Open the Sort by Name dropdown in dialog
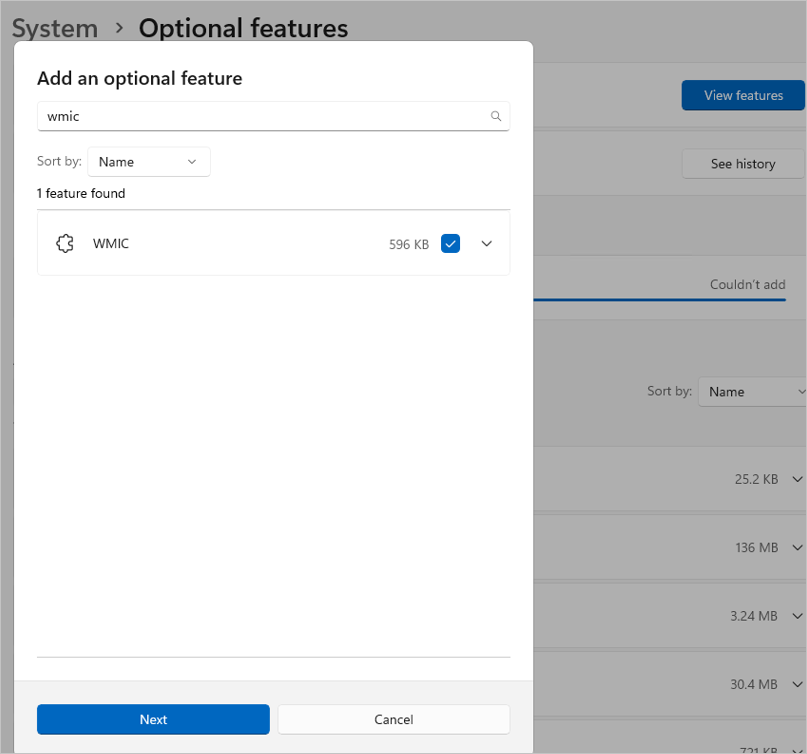The height and width of the screenshot is (754, 807). click(x=149, y=162)
